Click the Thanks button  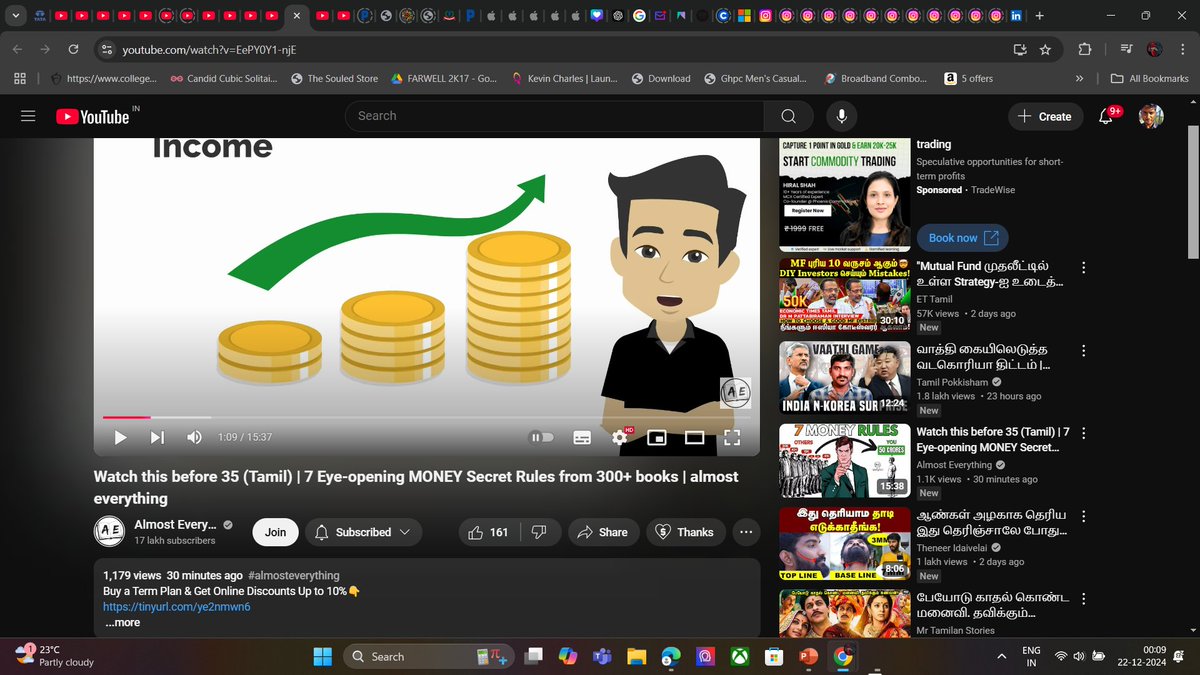pyautogui.click(x=685, y=532)
